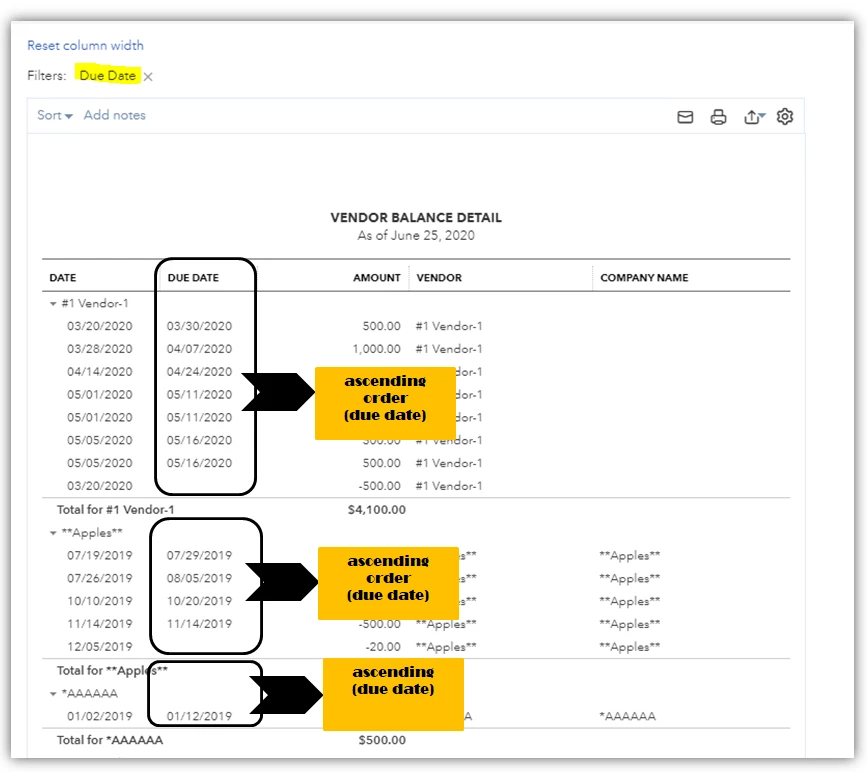Click the 08/05/2019 due date cell
Screen dimensions: 867x772
point(199,578)
